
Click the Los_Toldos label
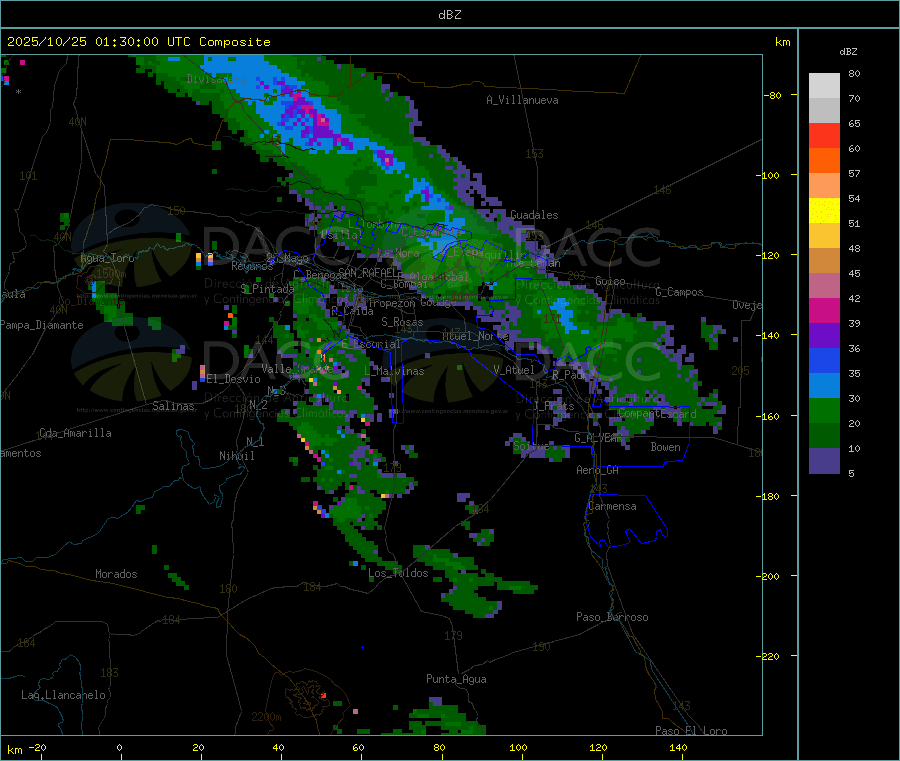398,573
